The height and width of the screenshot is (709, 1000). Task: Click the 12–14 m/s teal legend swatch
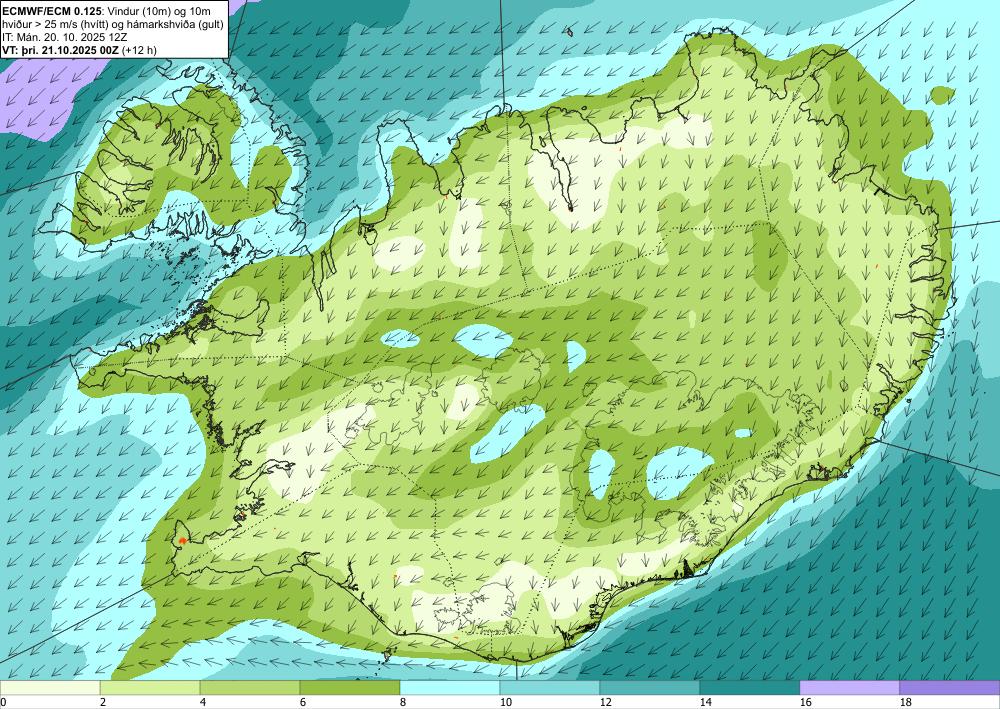coord(650,688)
